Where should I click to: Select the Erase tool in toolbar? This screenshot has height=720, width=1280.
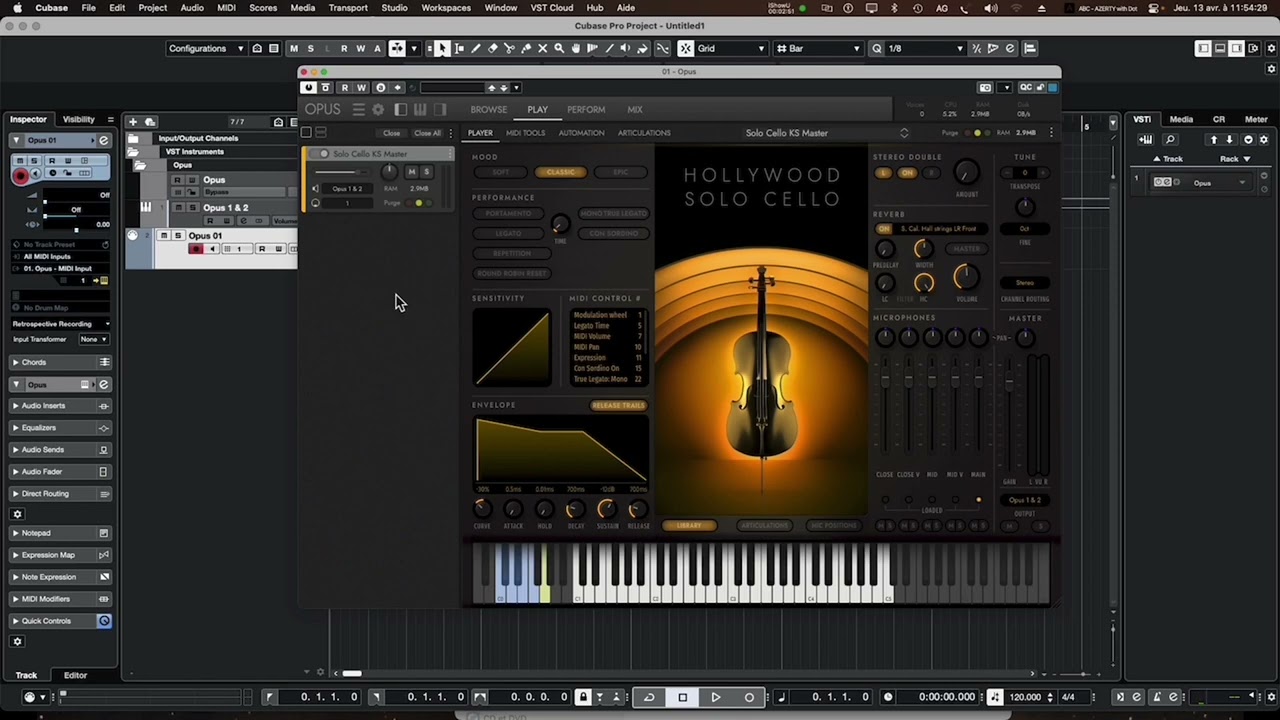(x=493, y=48)
